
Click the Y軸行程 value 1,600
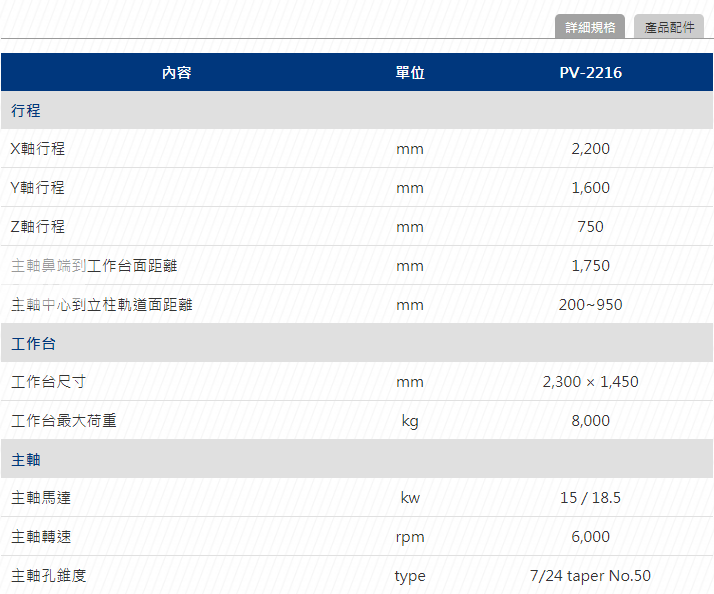(590, 188)
